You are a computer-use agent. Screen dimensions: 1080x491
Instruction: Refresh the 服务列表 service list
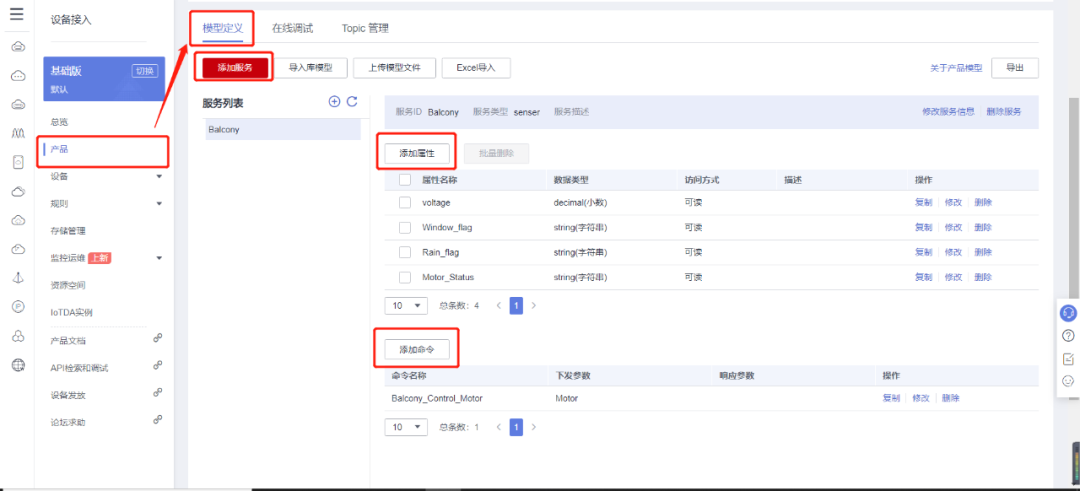point(352,101)
